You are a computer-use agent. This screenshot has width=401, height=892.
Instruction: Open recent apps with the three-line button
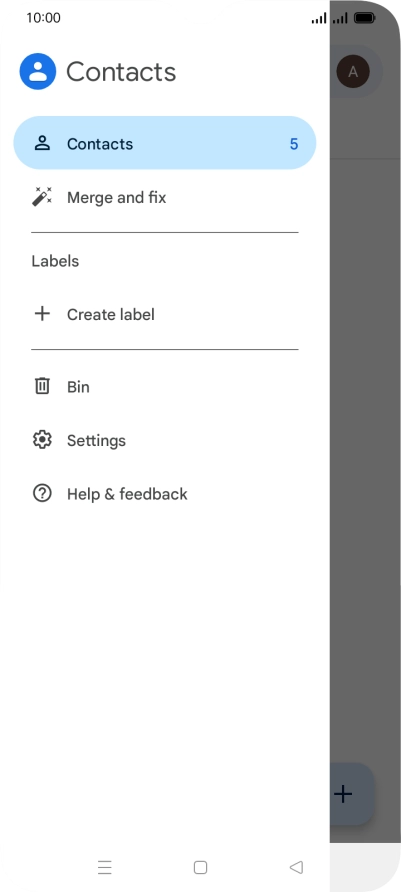(105, 867)
